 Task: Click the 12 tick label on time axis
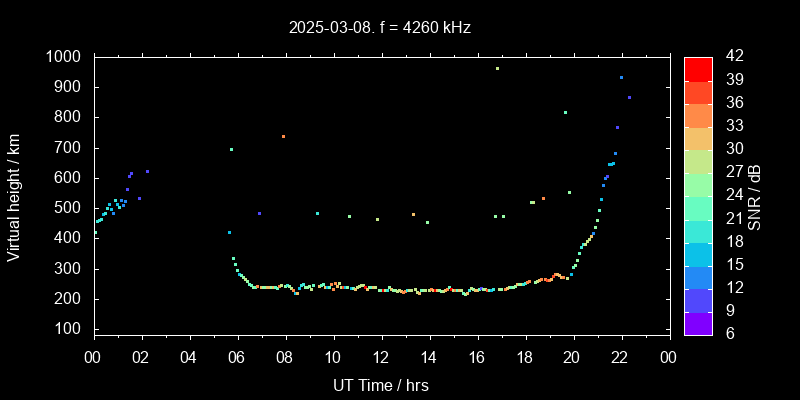click(x=381, y=358)
